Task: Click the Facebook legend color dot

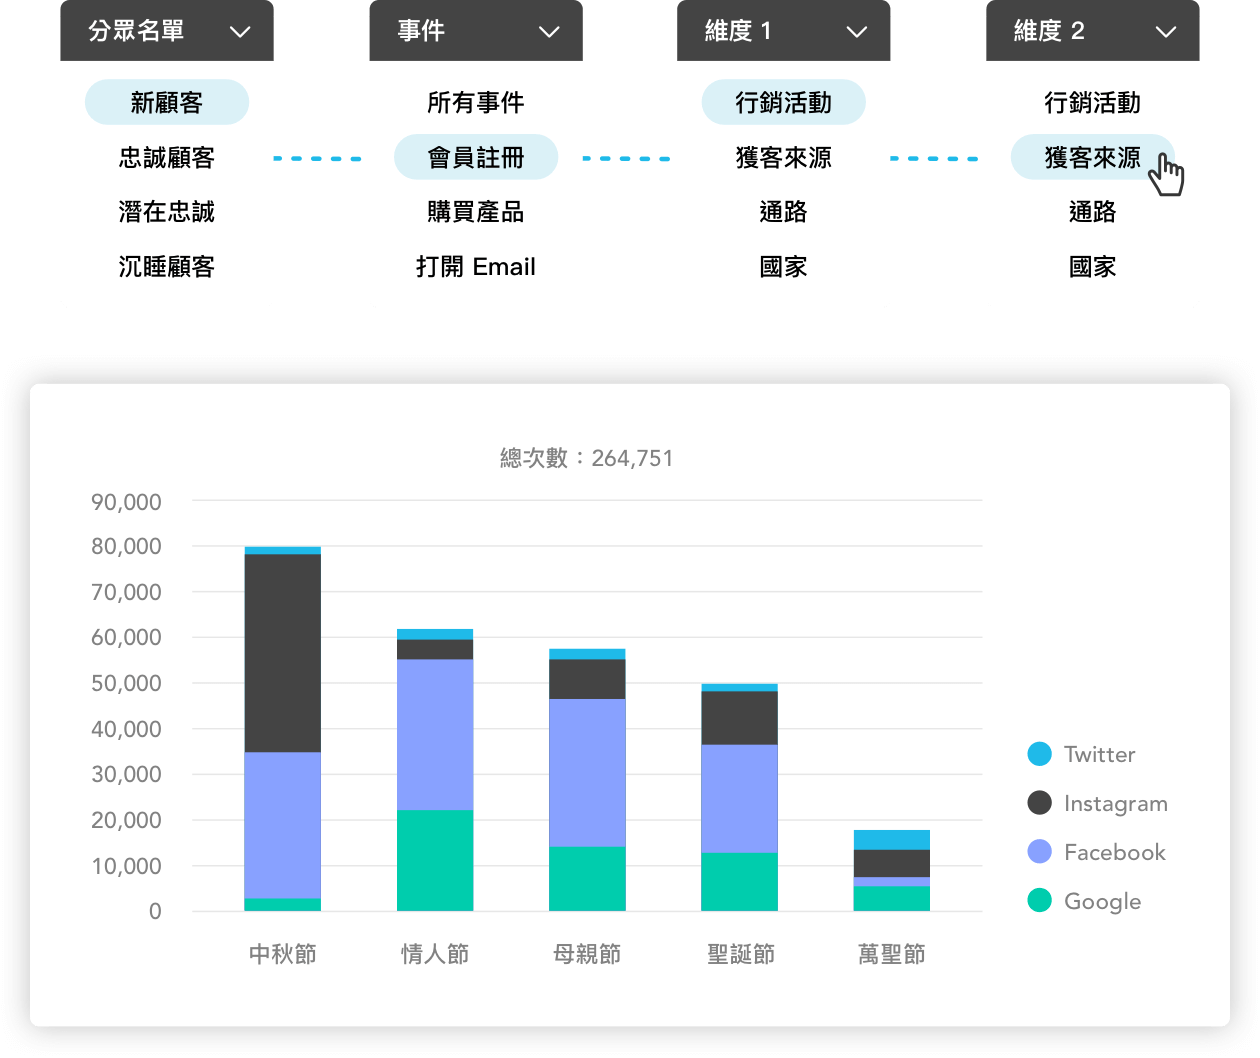Action: pyautogui.click(x=1040, y=852)
